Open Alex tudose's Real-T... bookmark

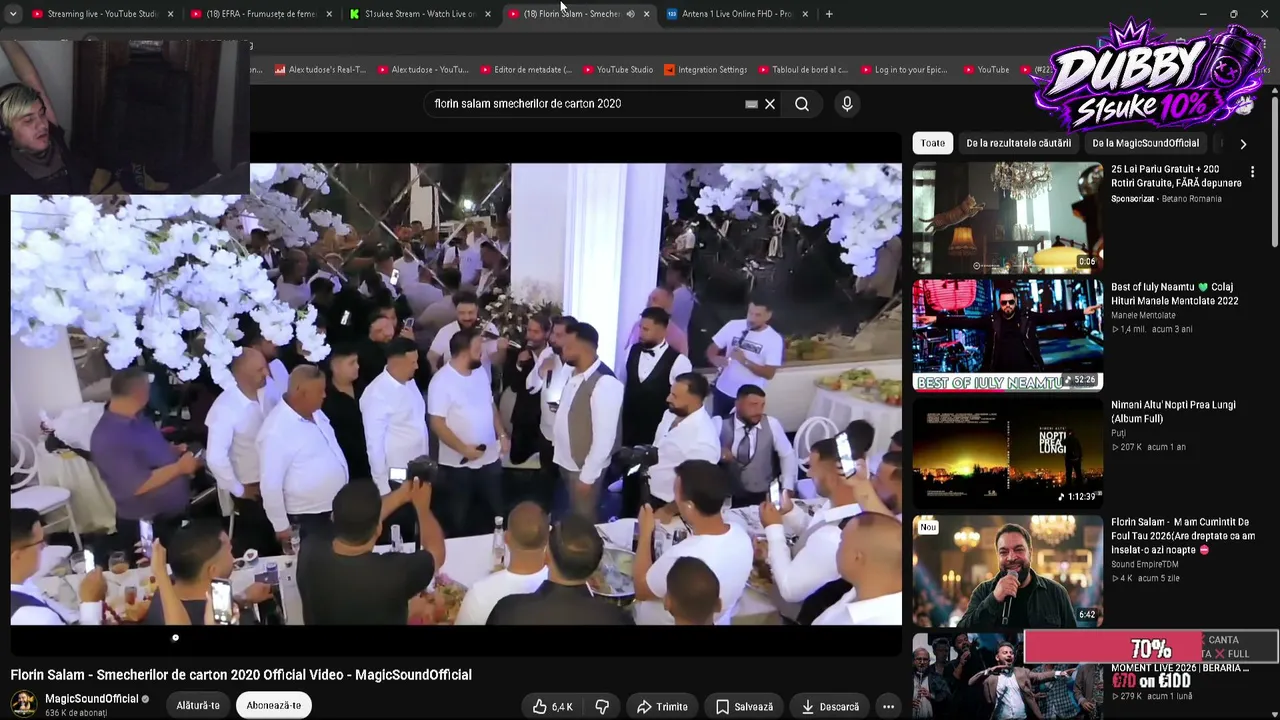click(319, 70)
